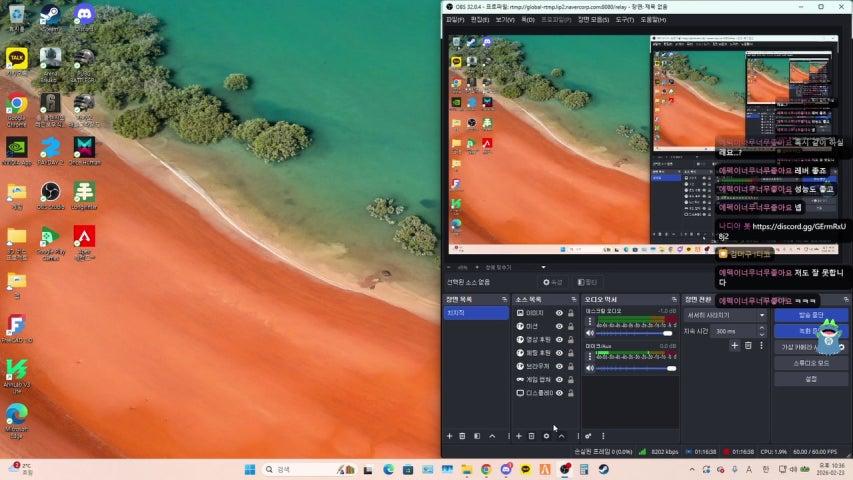Toggle visibility of 디스플레이 source
The height and width of the screenshot is (480, 853).
point(559,393)
